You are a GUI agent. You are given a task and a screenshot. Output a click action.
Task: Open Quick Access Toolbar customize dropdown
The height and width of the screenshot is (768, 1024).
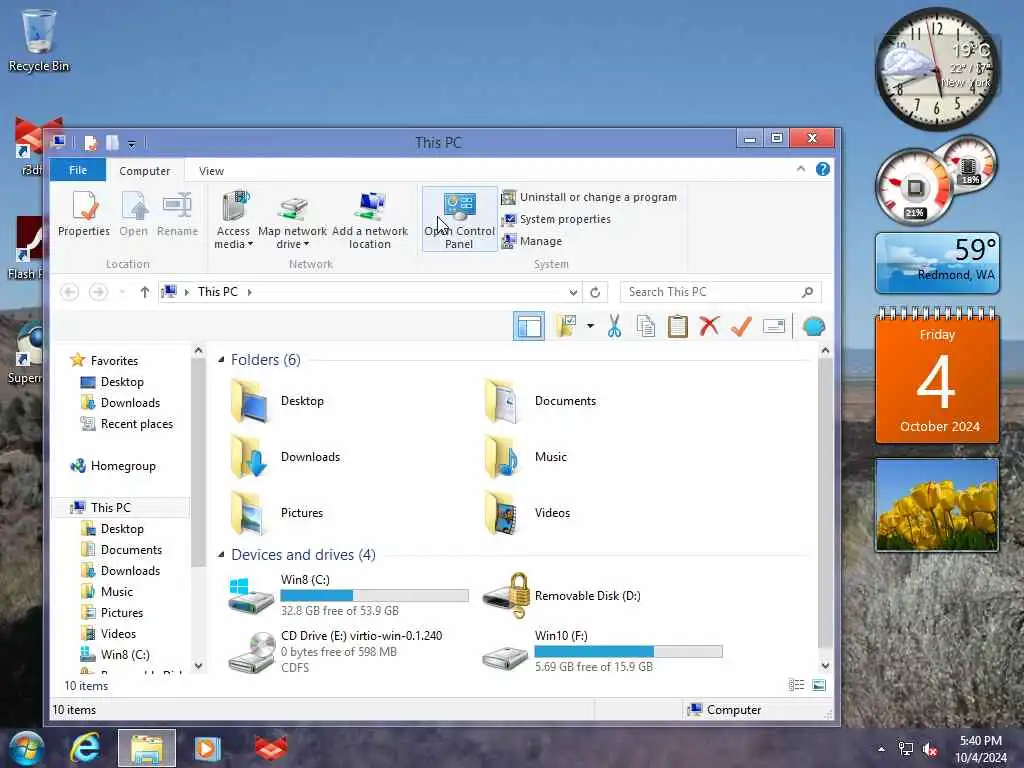click(132, 143)
